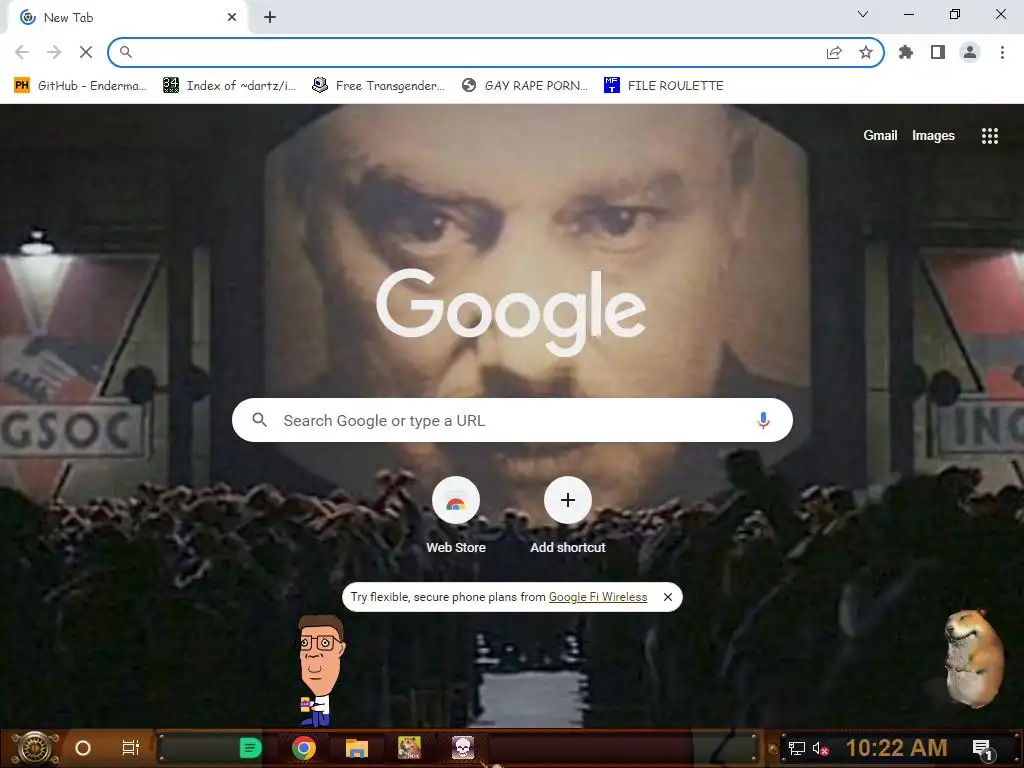
Task: Open the Index of ~dartz bookmark
Action: coord(230,86)
